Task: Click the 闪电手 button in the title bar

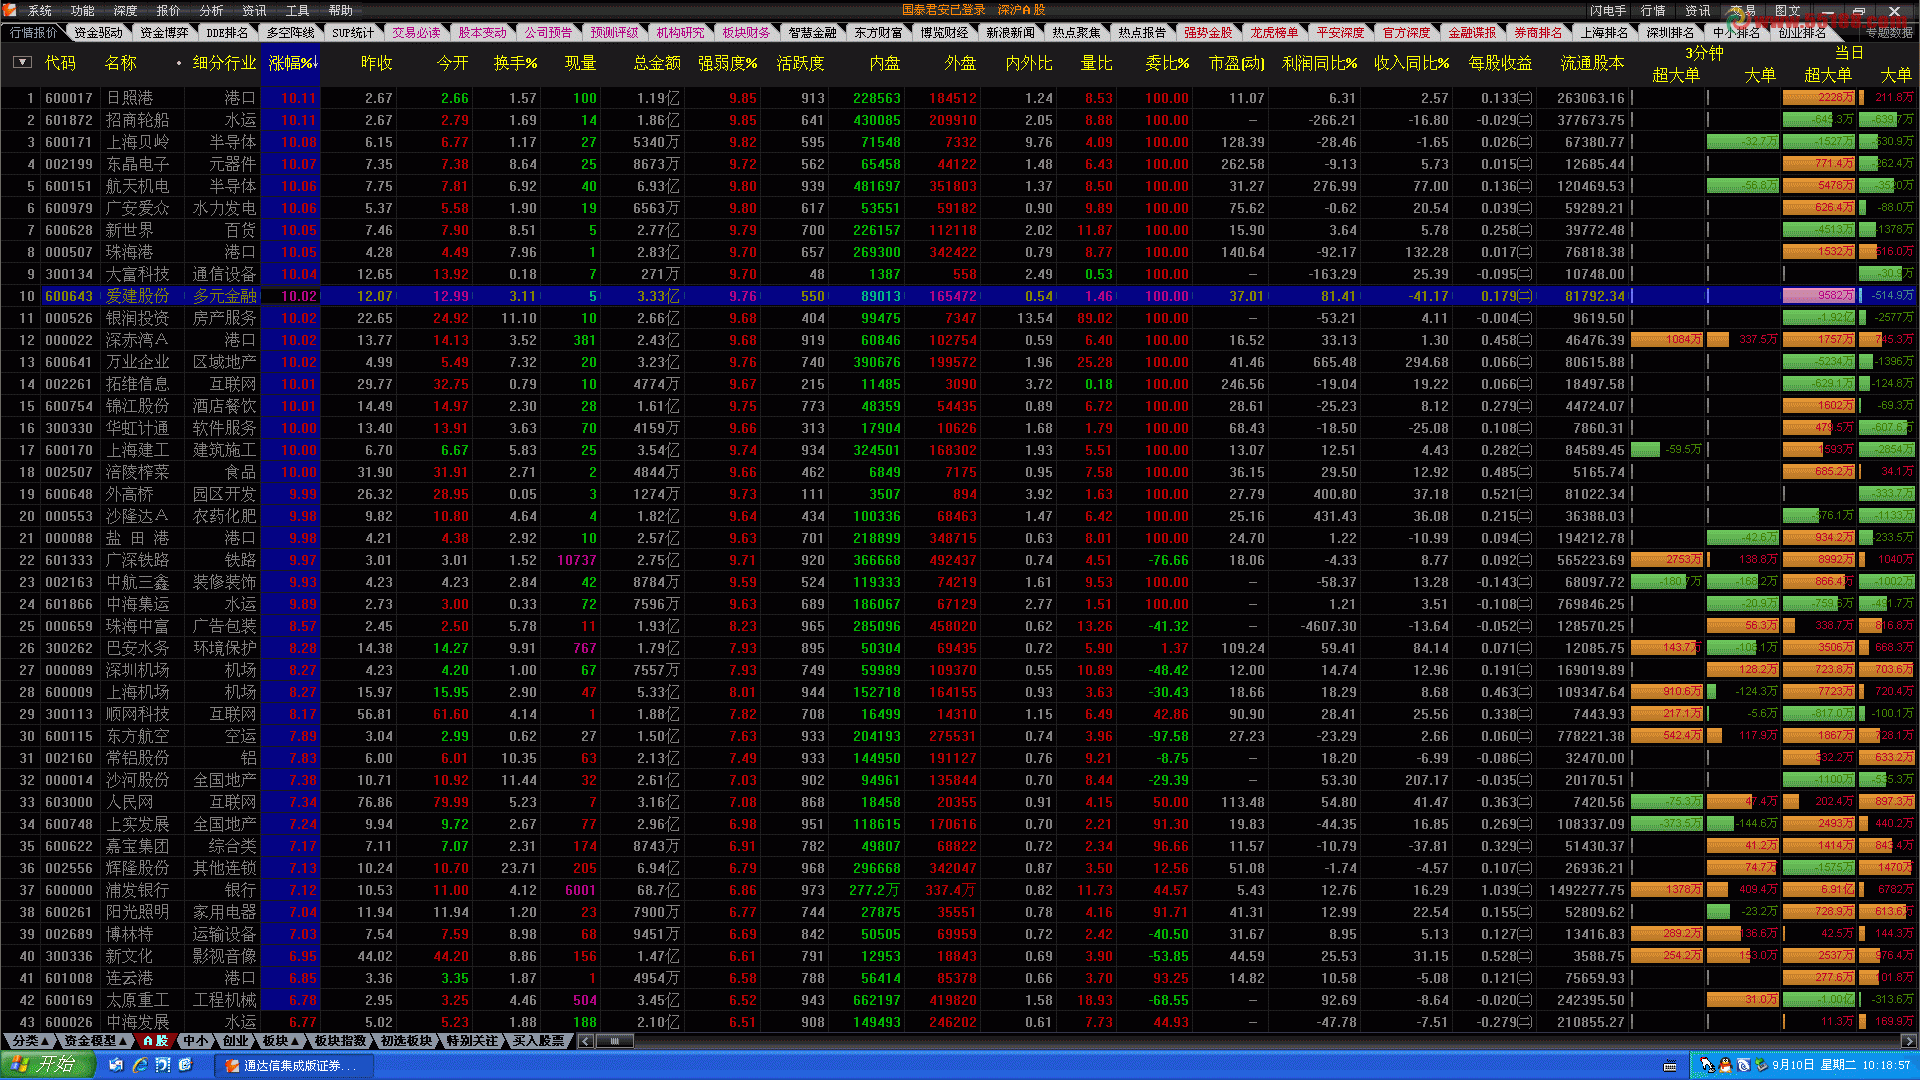Action: 1607,10
